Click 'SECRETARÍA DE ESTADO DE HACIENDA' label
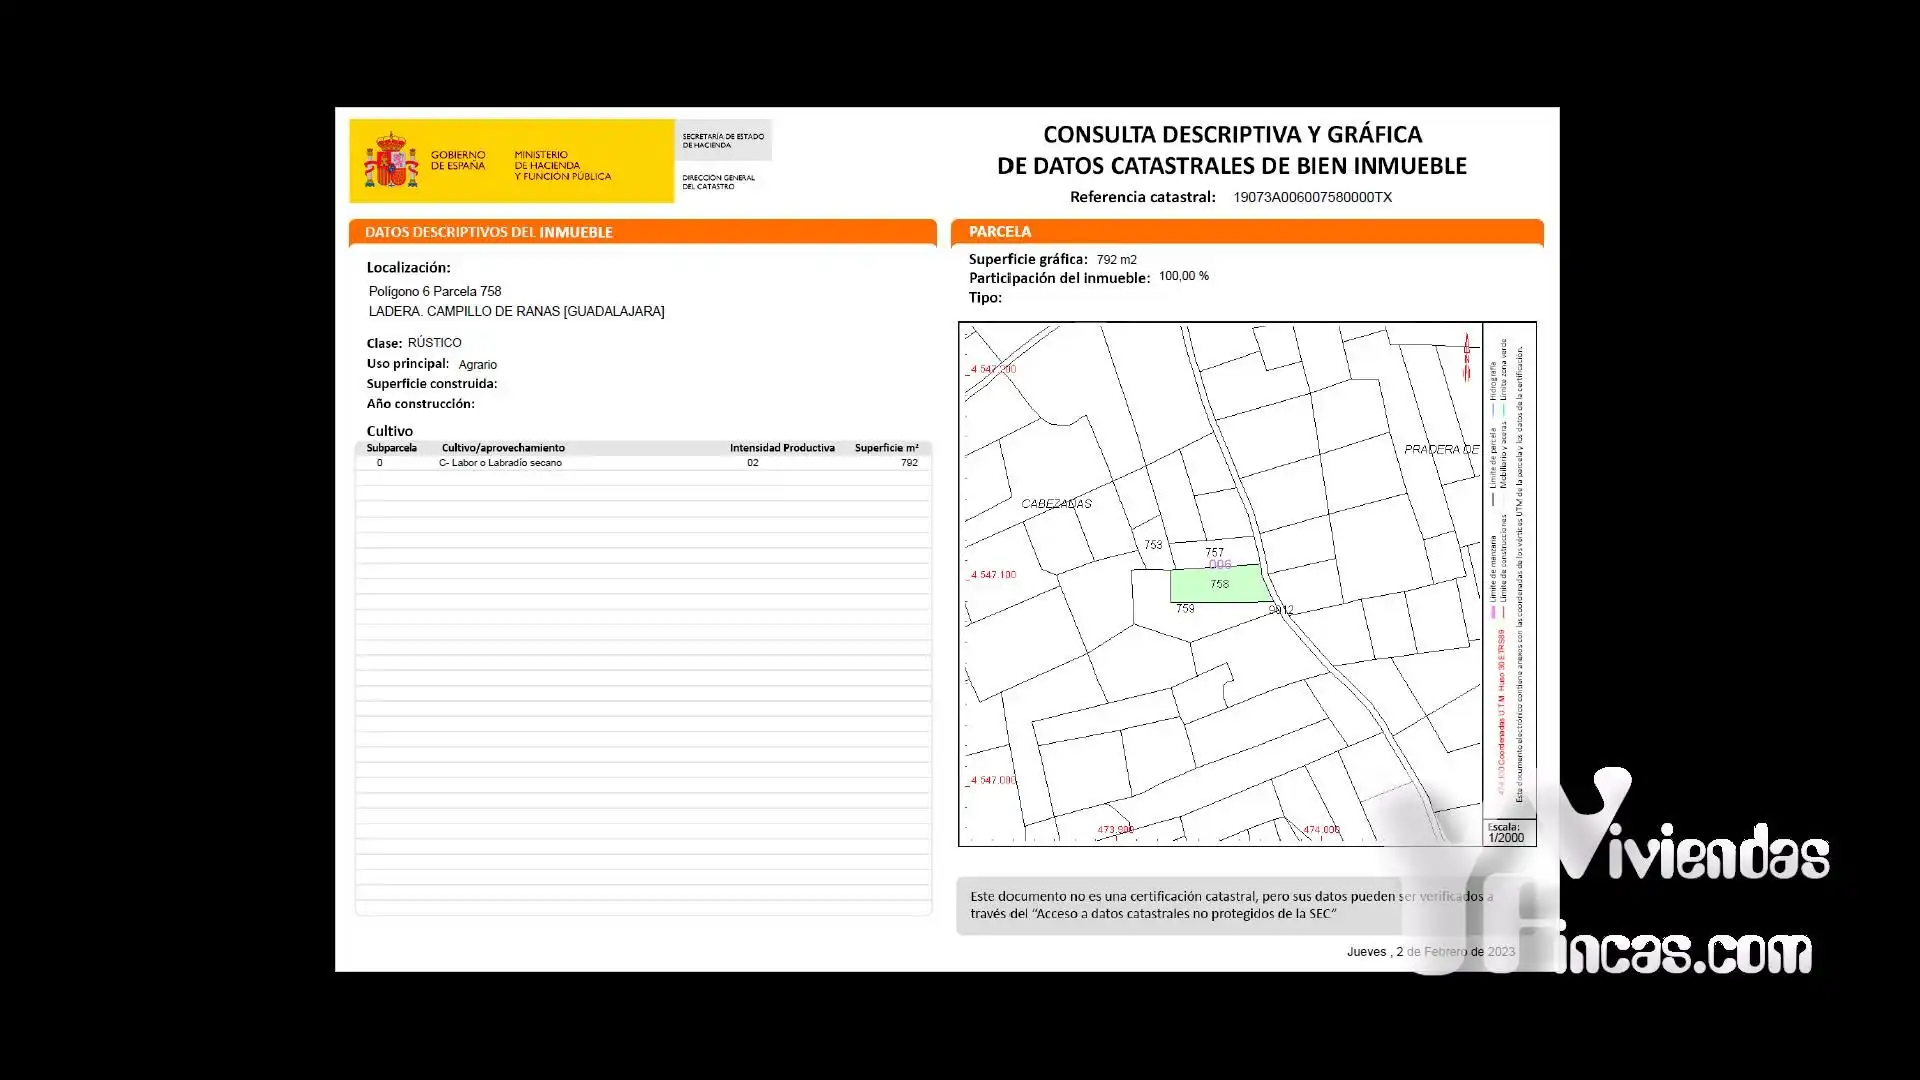1920x1080 pixels. 723,141
